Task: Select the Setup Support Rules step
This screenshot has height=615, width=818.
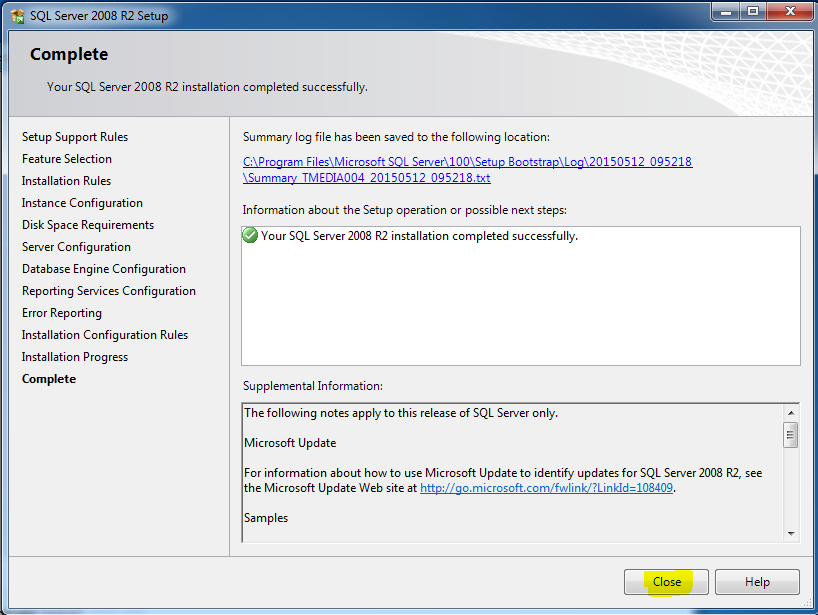Action: (x=75, y=137)
